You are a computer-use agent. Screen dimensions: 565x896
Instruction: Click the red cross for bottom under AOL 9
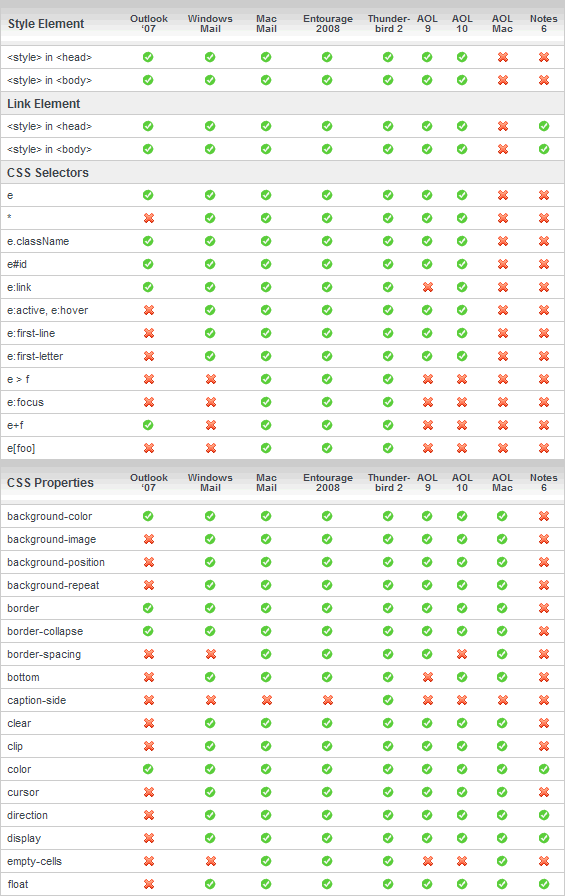pos(427,677)
